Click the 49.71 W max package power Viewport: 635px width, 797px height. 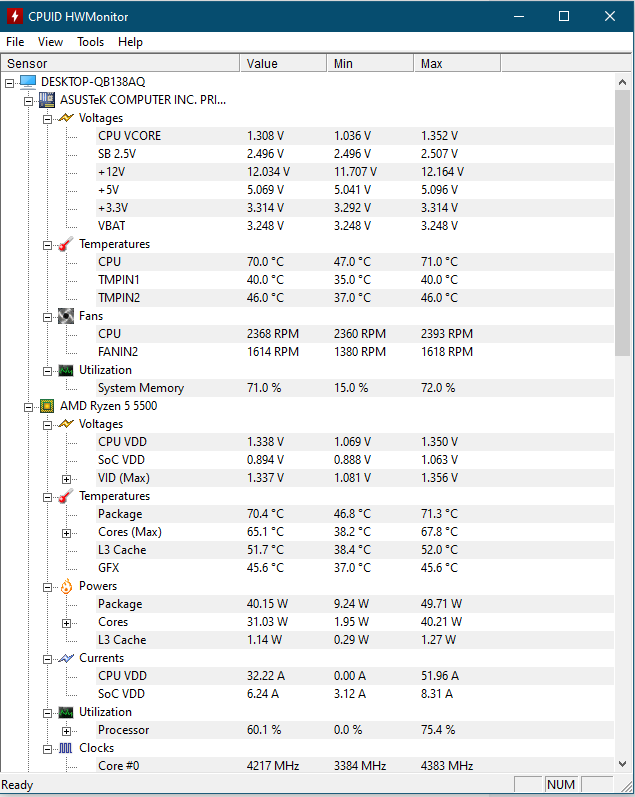441,604
